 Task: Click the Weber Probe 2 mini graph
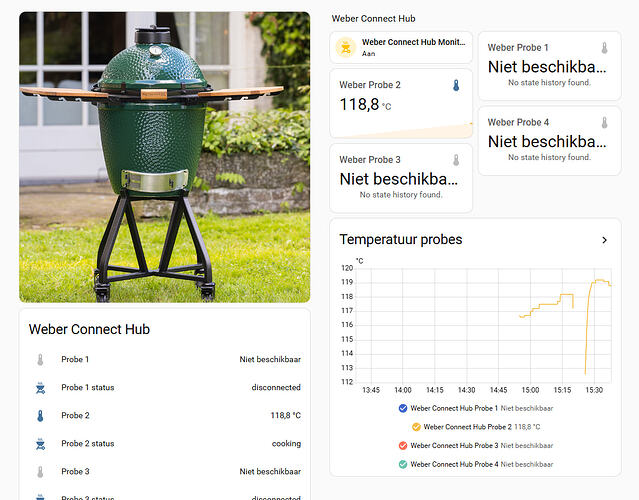tap(401, 130)
